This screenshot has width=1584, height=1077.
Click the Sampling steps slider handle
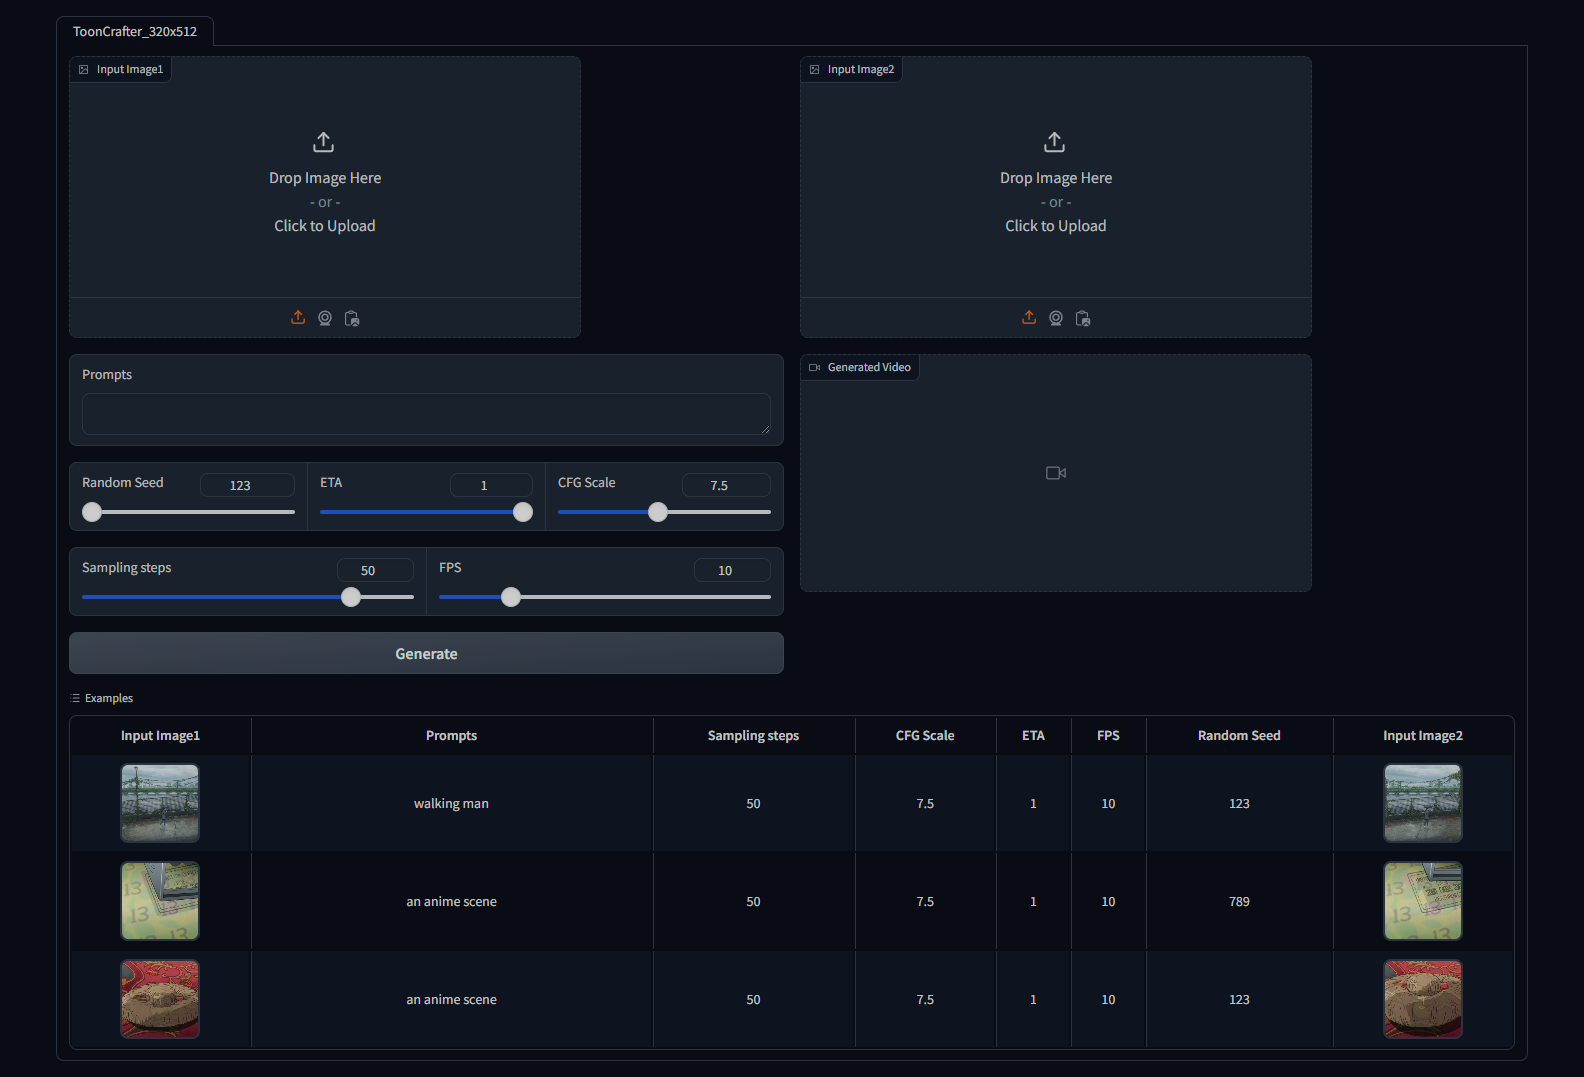[x=351, y=597]
